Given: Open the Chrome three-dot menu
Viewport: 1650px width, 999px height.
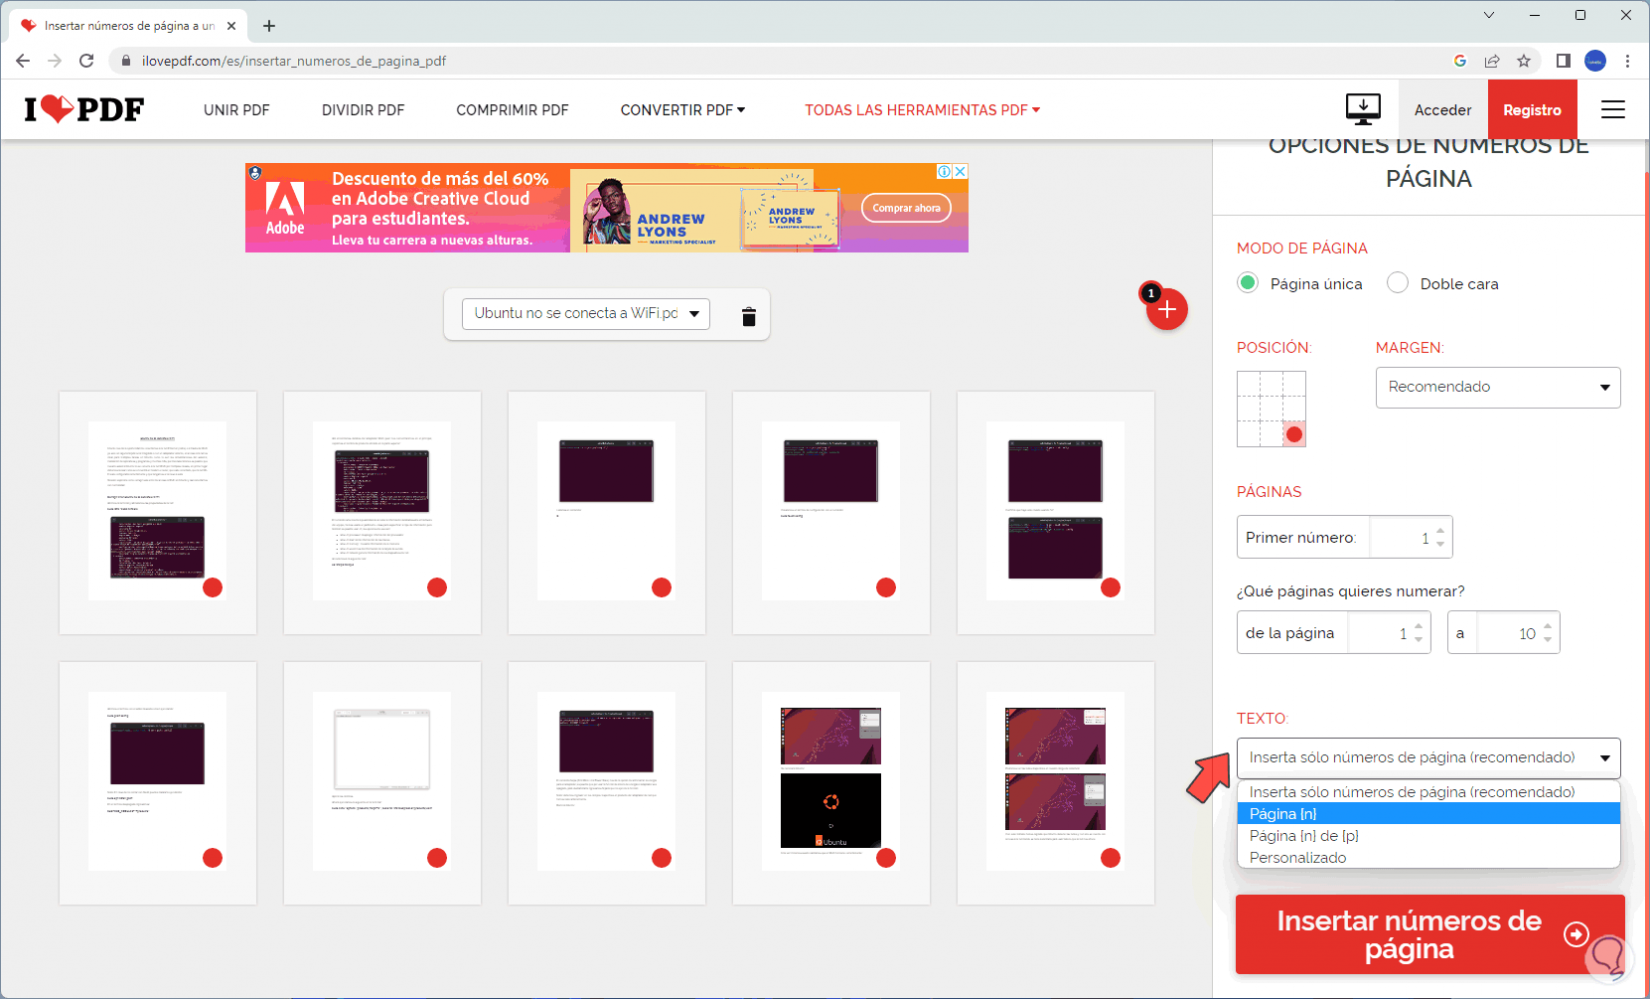Looking at the screenshot, I should click(x=1627, y=61).
